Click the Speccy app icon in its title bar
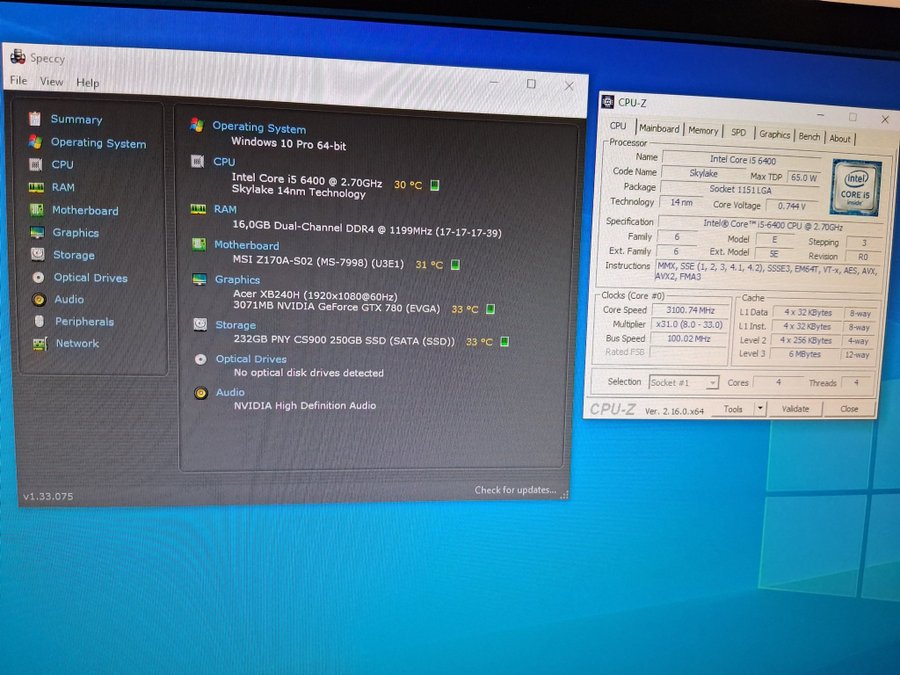The width and height of the screenshot is (900, 675). click(18, 56)
